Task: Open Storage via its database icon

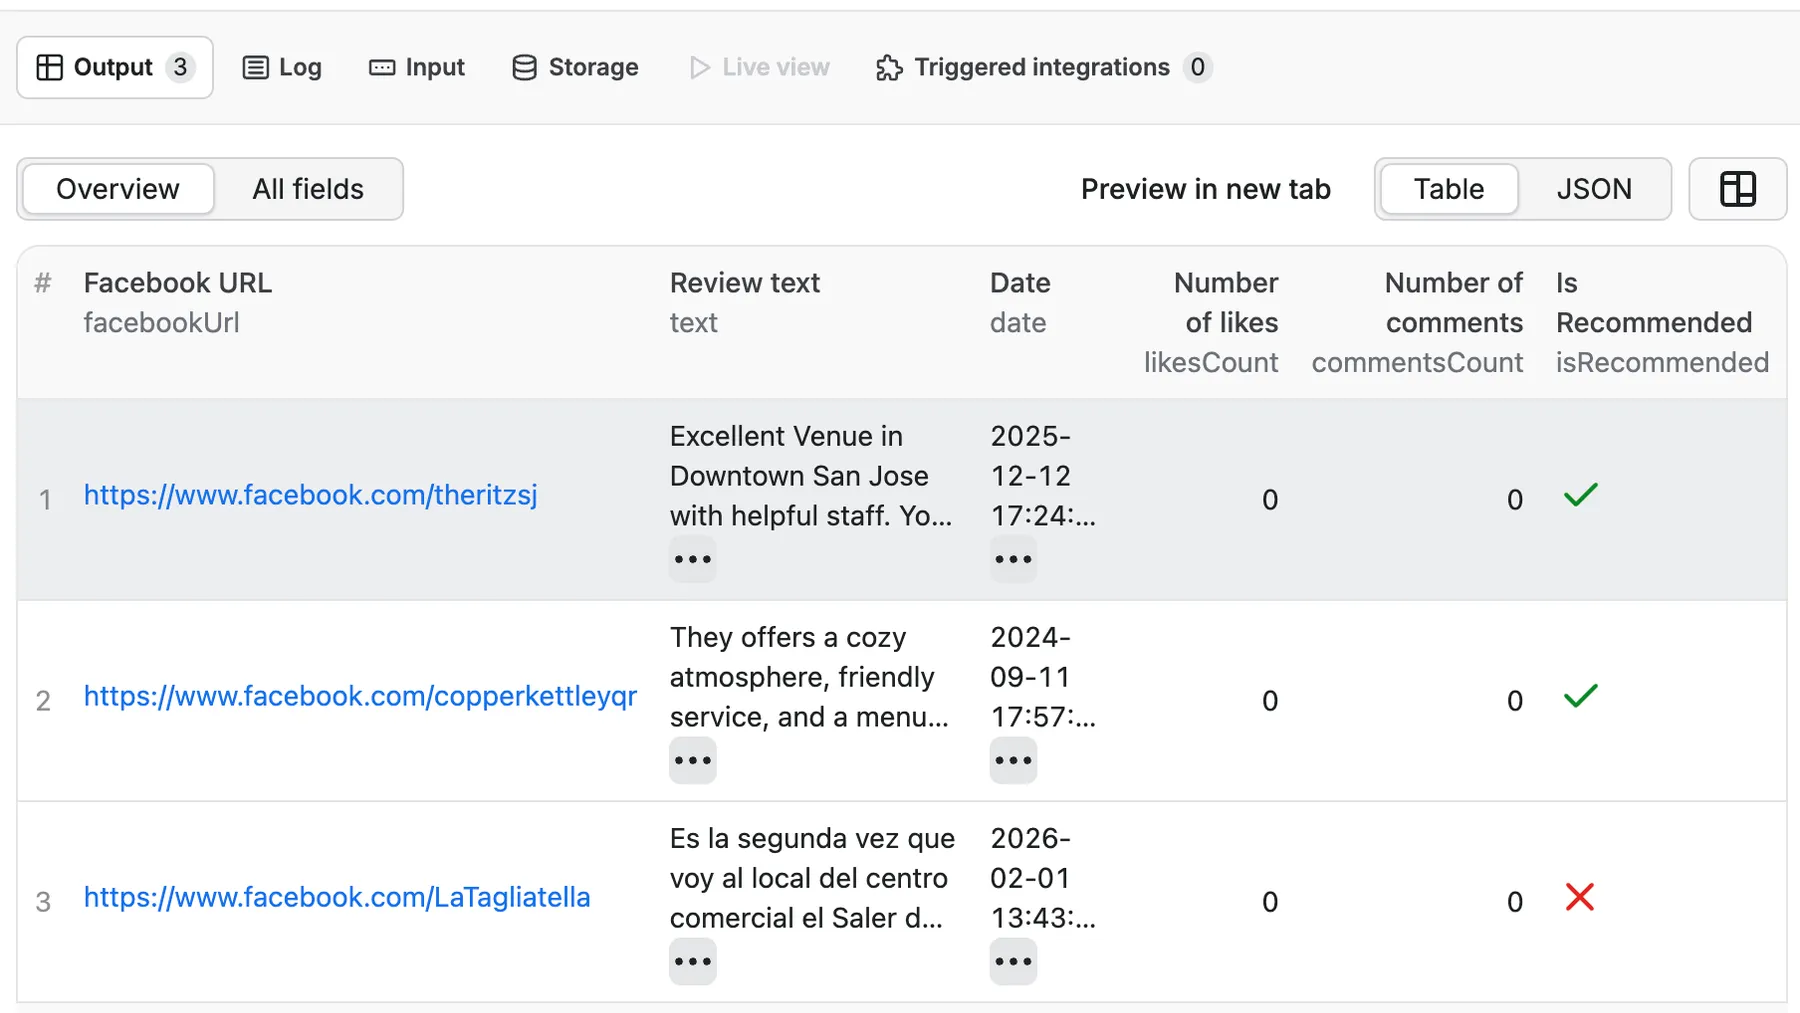Action: (524, 67)
